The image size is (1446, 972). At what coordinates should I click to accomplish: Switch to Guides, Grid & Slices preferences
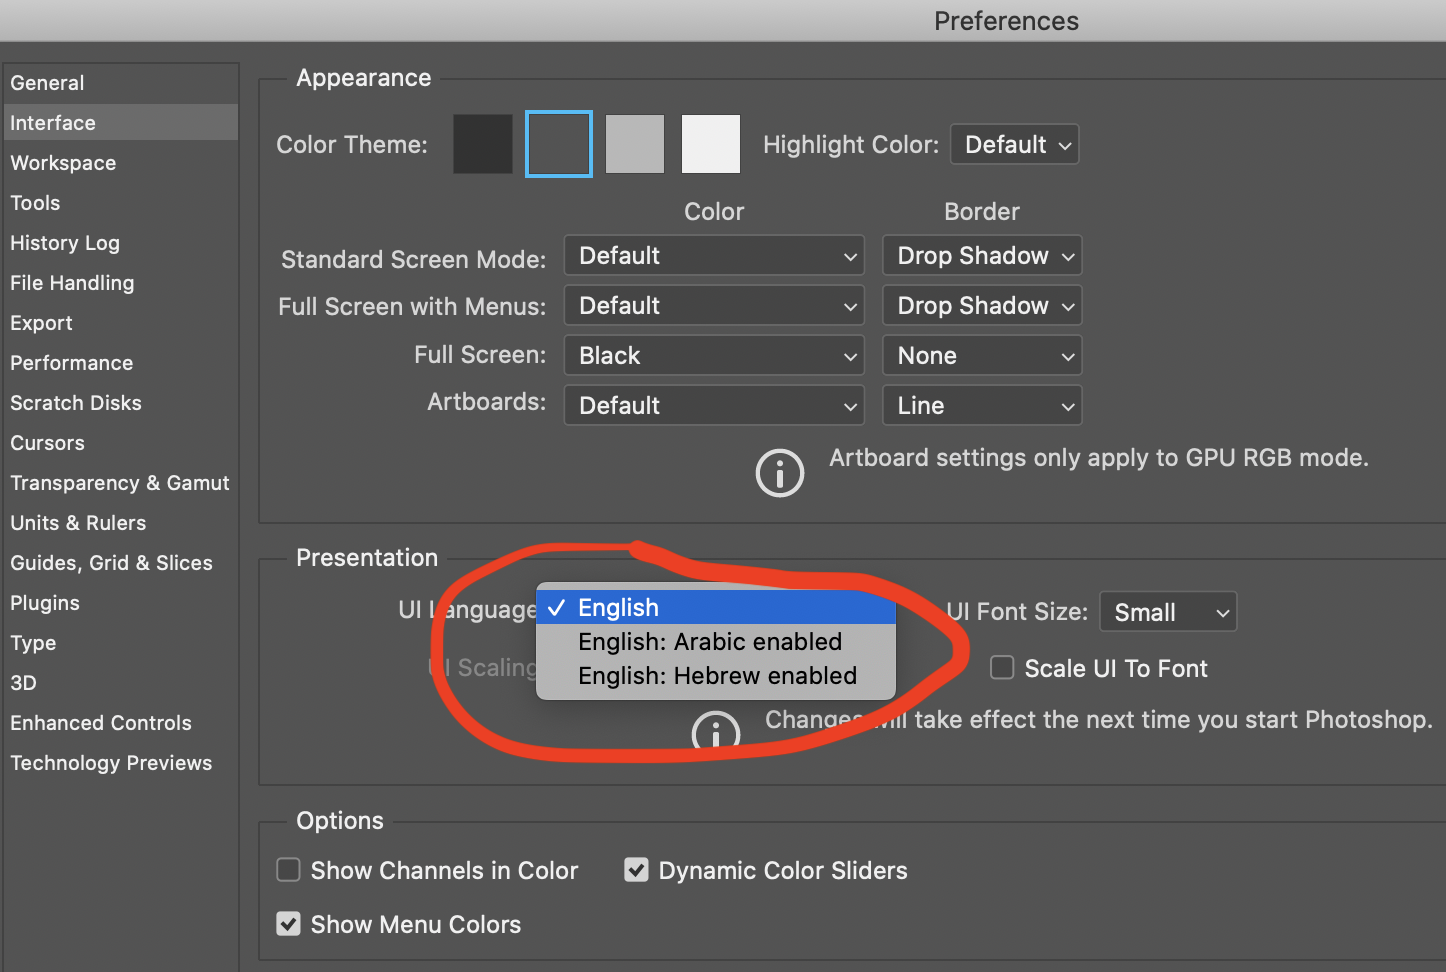click(111, 562)
